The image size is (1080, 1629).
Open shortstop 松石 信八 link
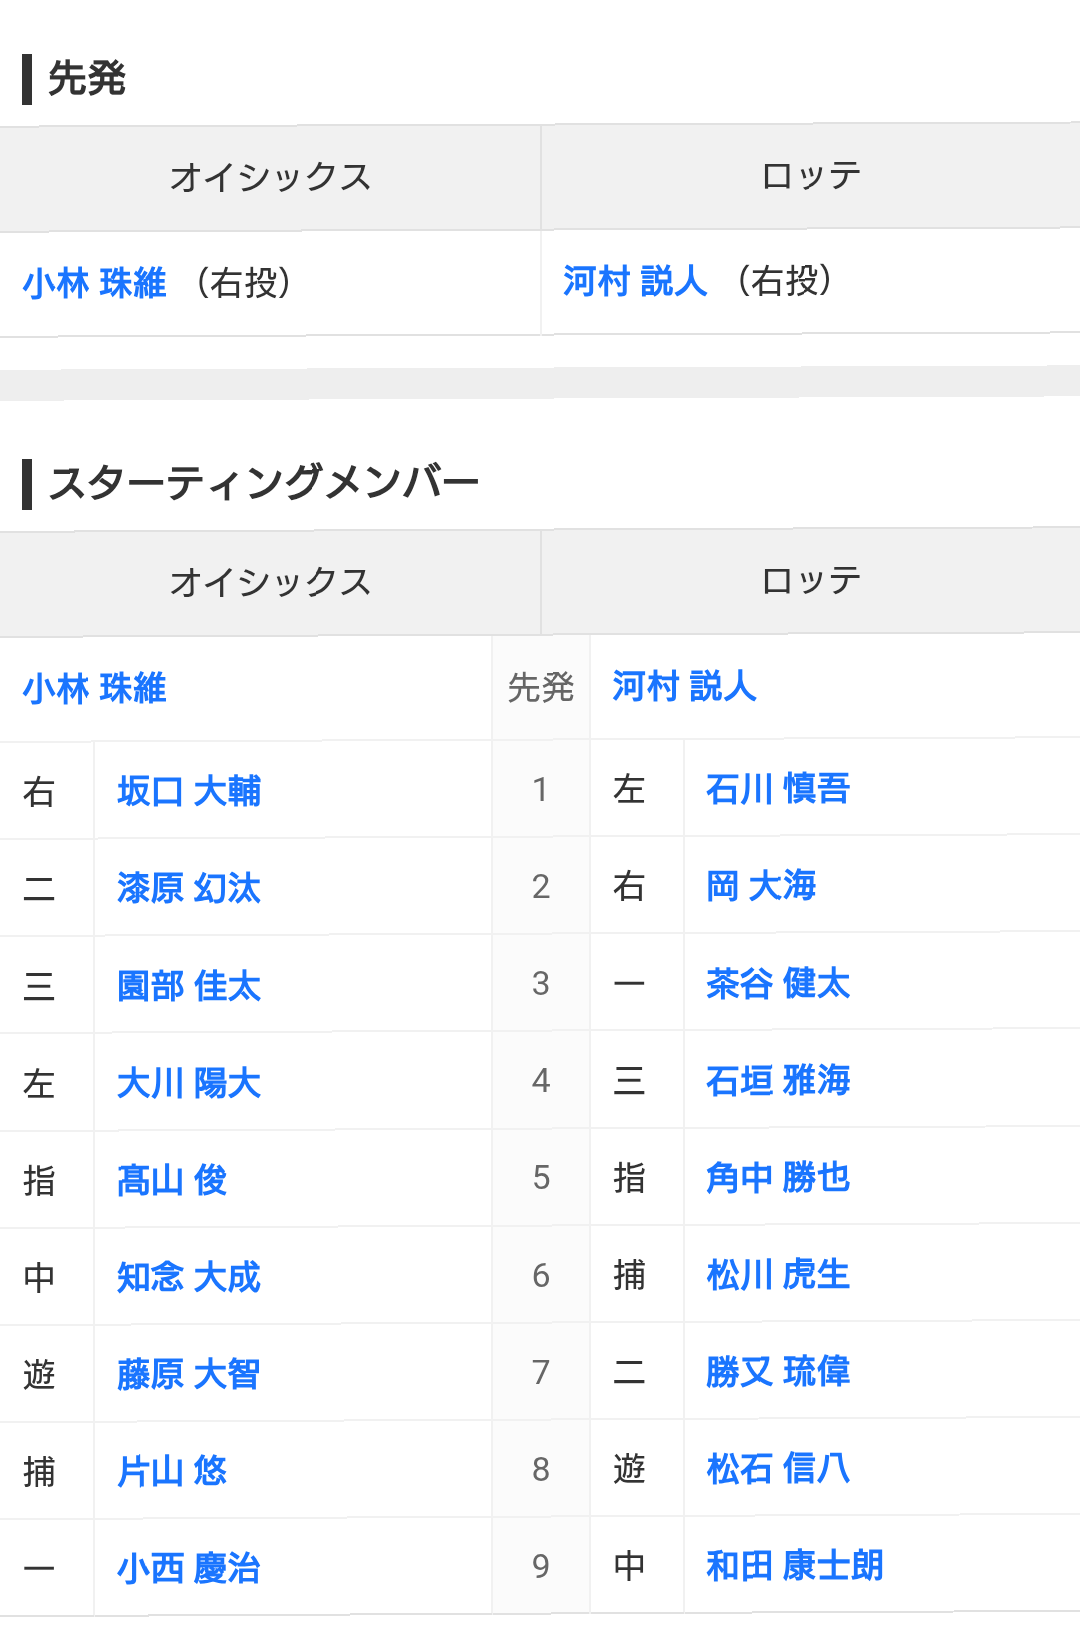pos(777,1469)
